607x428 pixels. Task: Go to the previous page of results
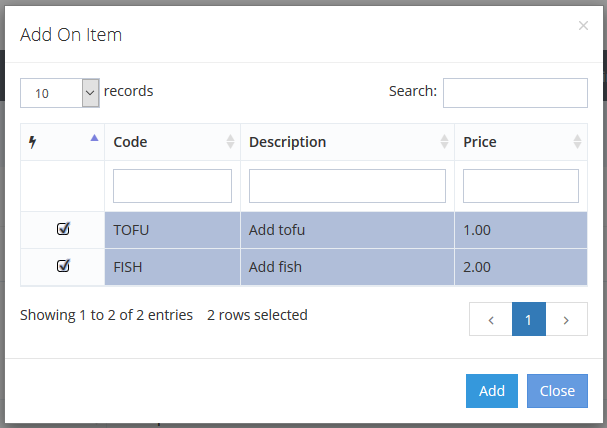click(x=490, y=320)
